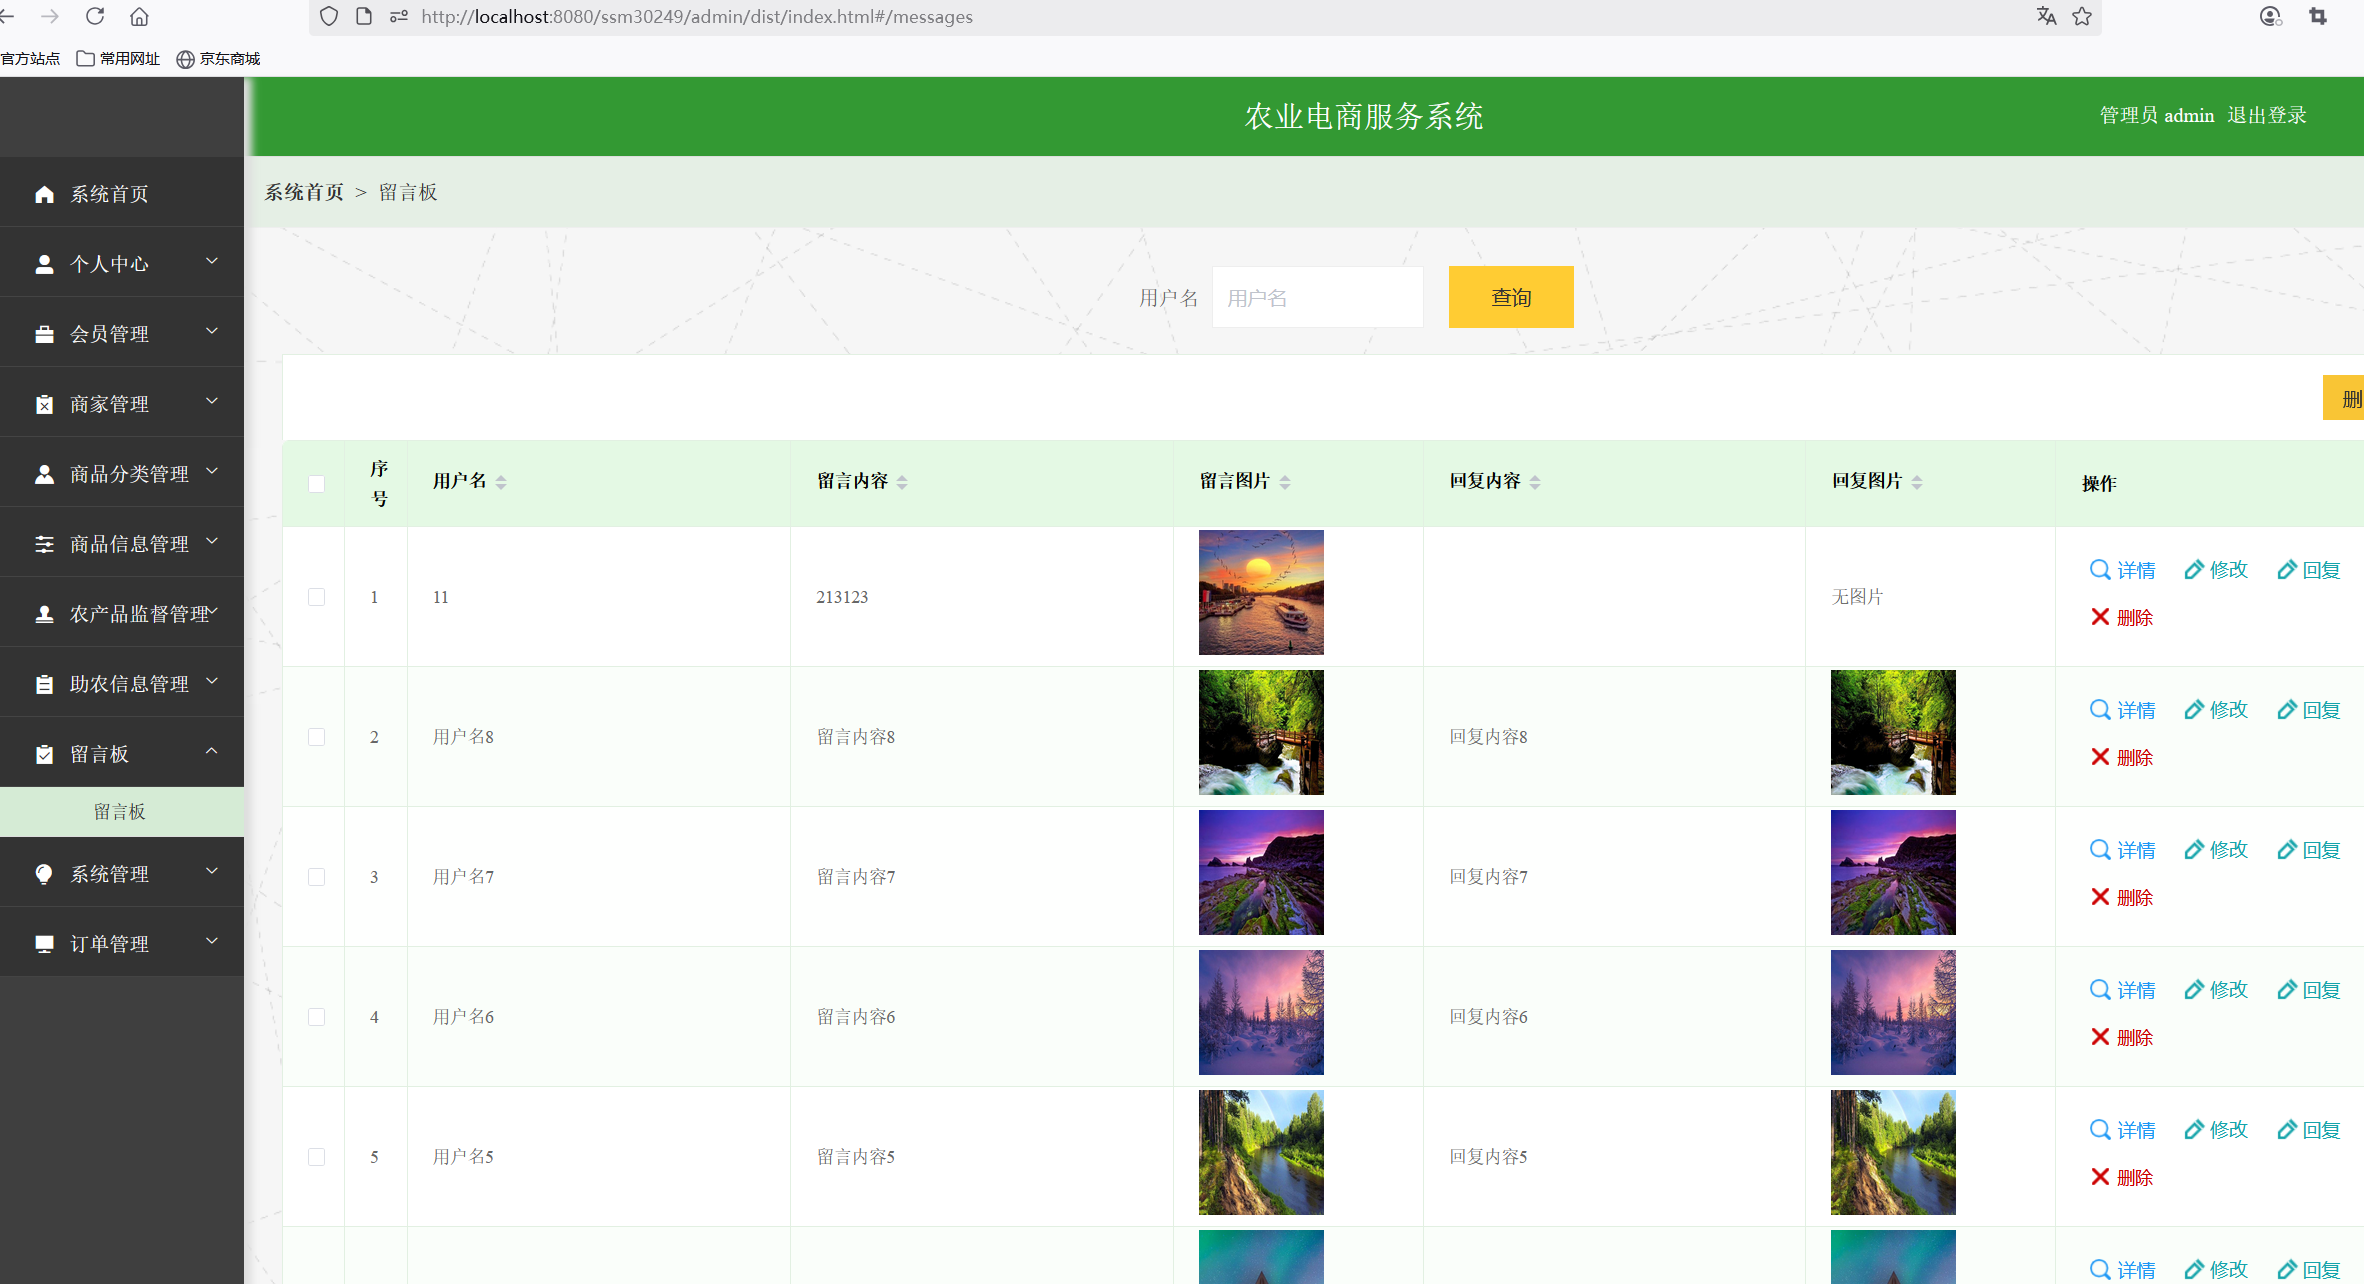Select the 商品信息管理 filter icon
Viewport: 2364px width, 1284px height.
44,543
